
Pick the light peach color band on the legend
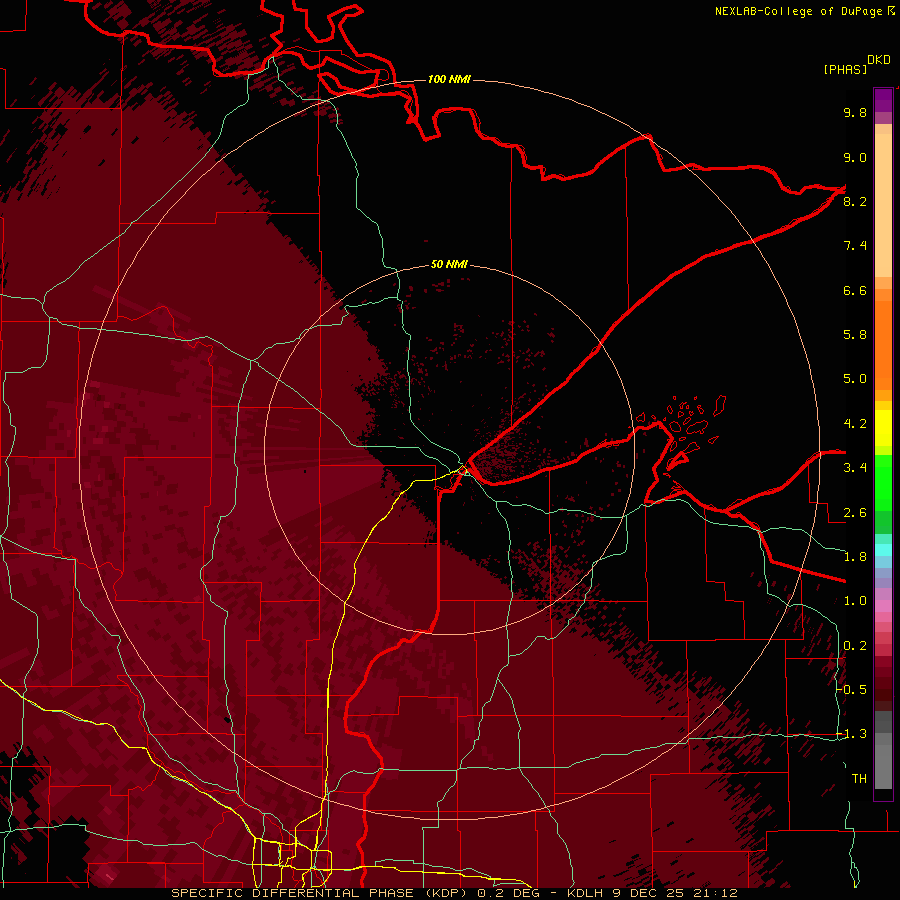[883, 207]
